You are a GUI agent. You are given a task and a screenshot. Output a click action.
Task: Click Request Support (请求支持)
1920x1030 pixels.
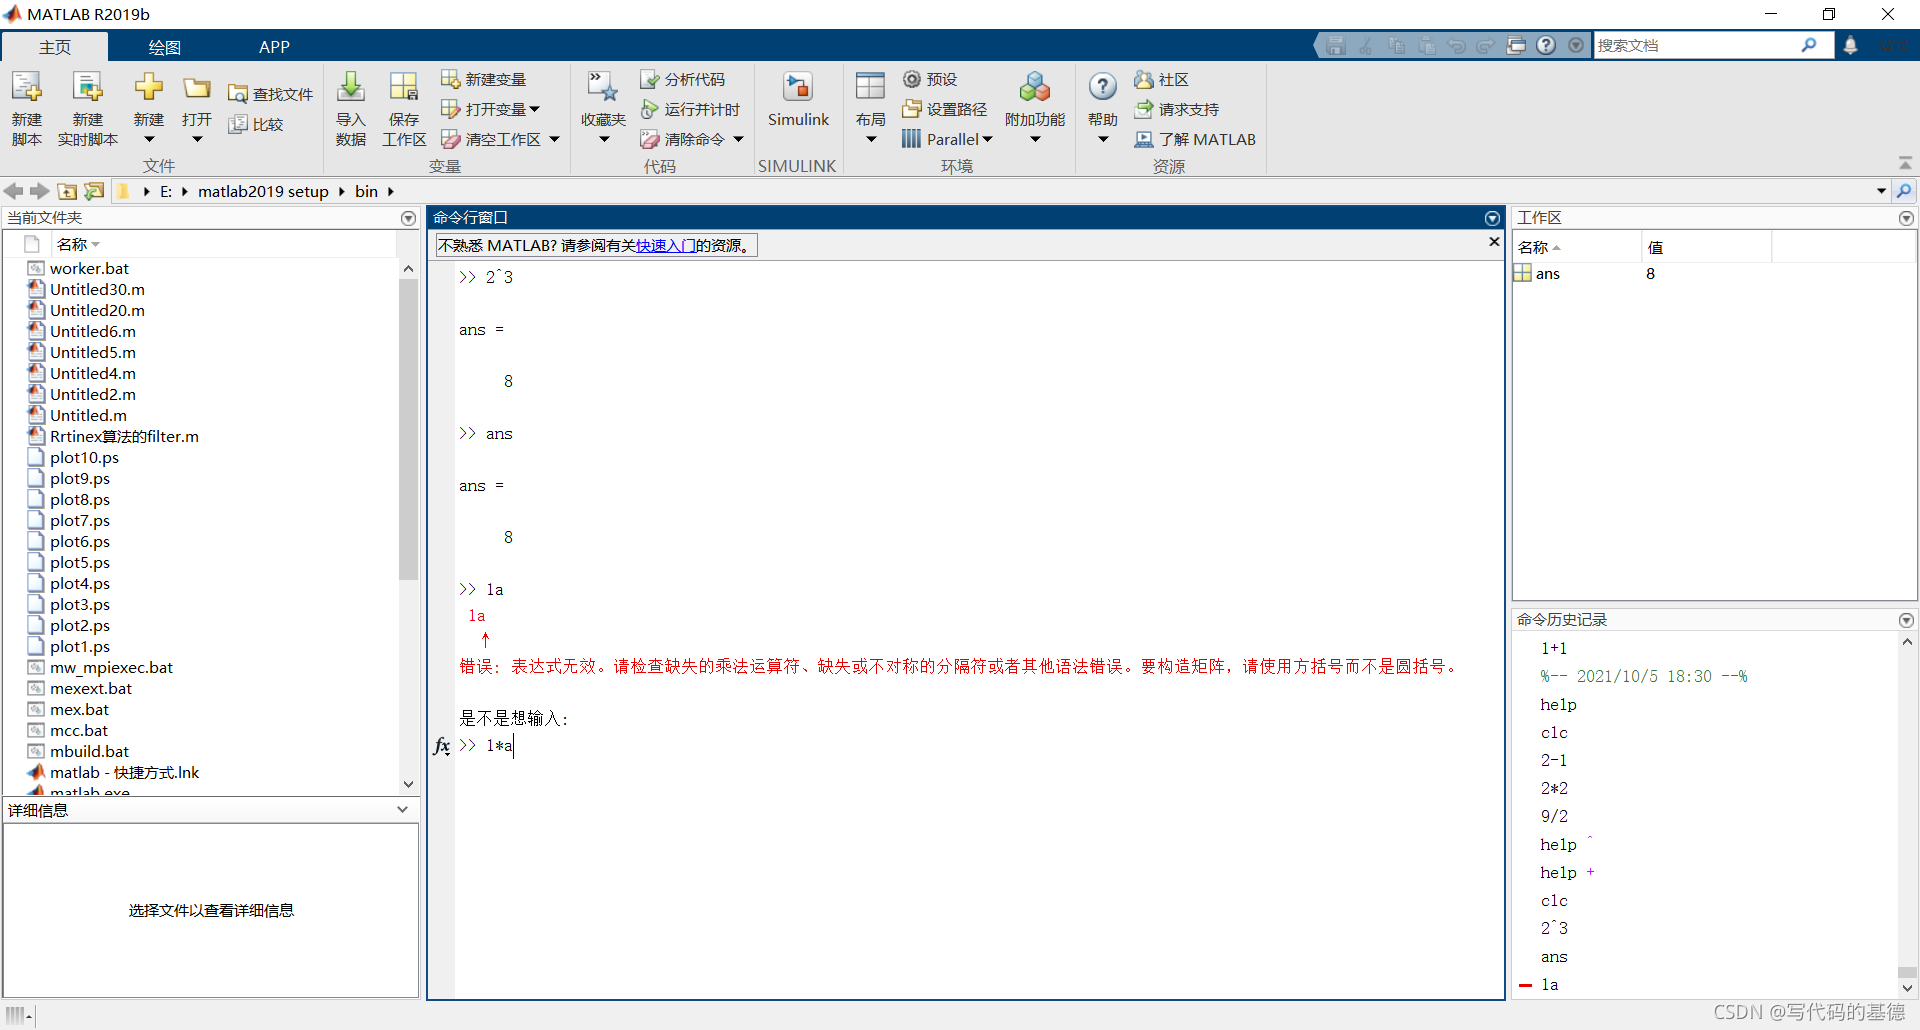tap(1177, 109)
